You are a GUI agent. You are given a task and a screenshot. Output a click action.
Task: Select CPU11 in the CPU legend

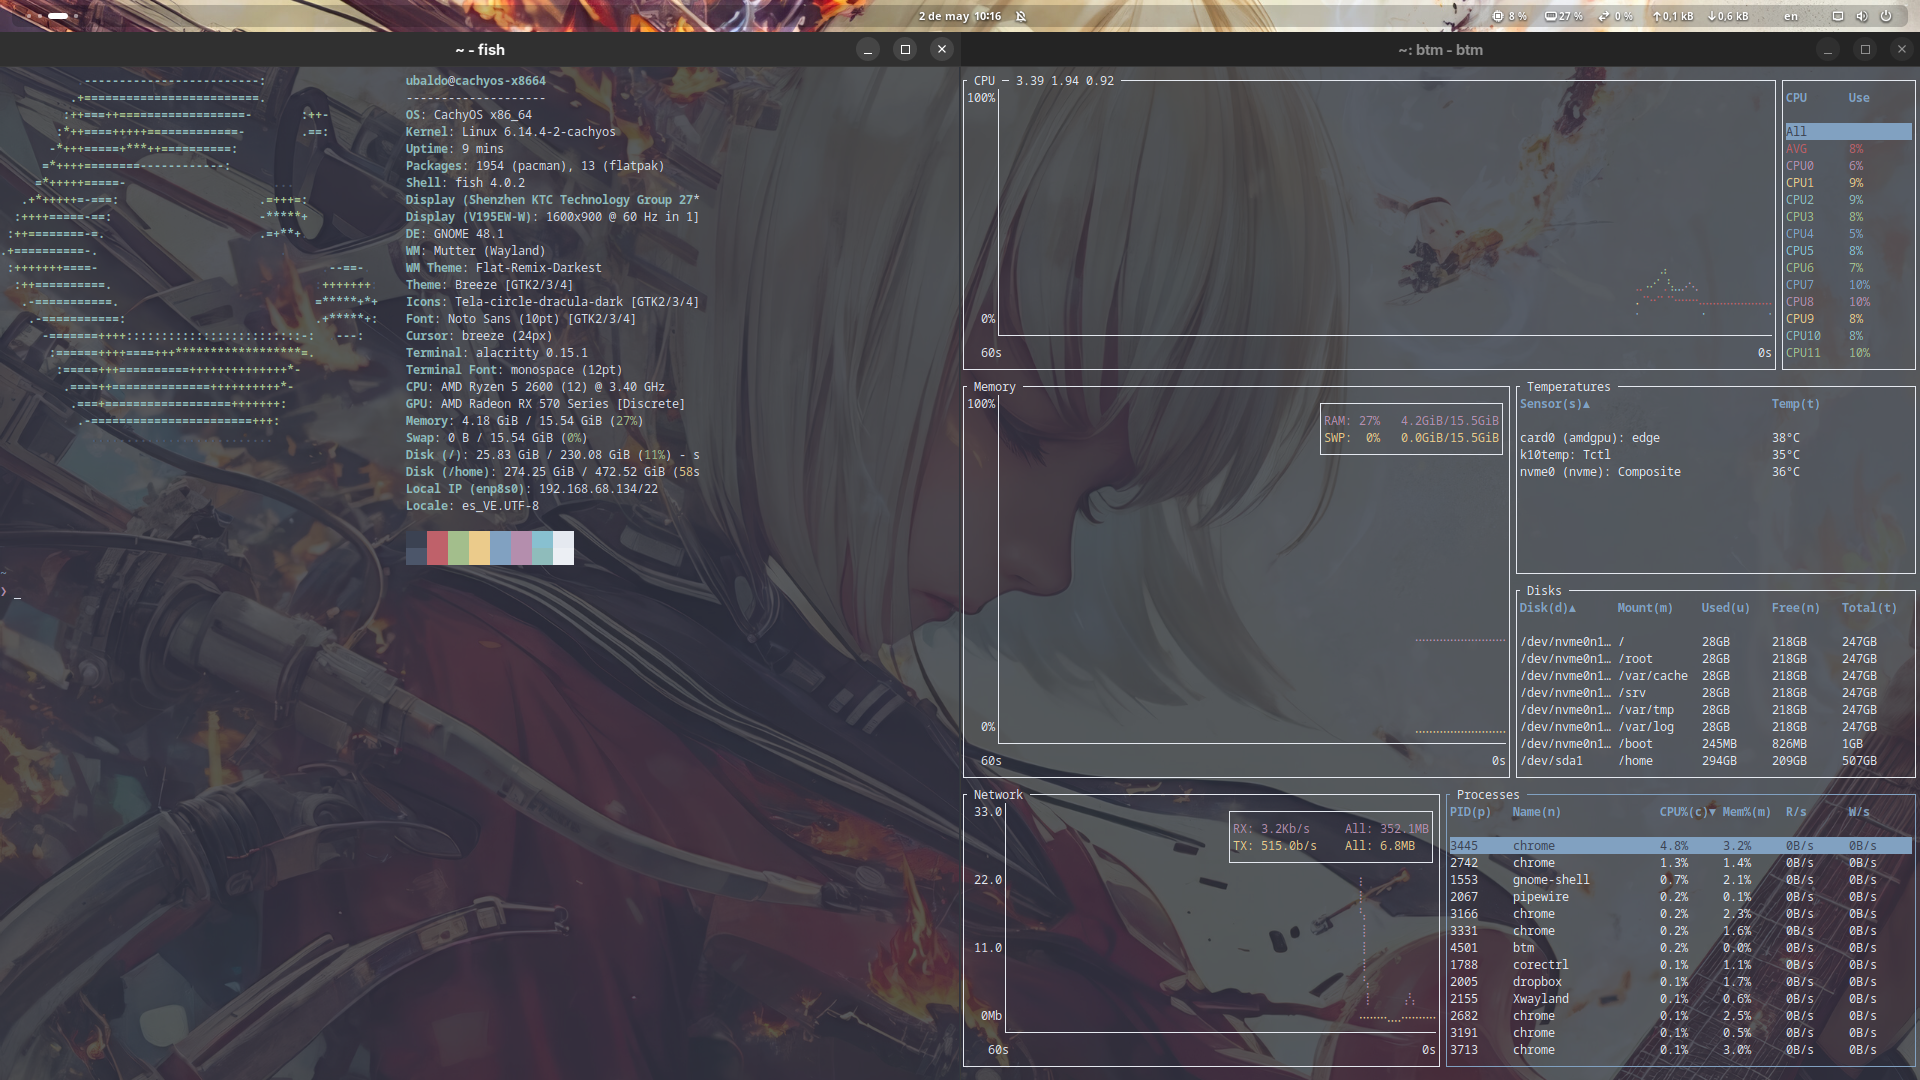[x=1848, y=353]
